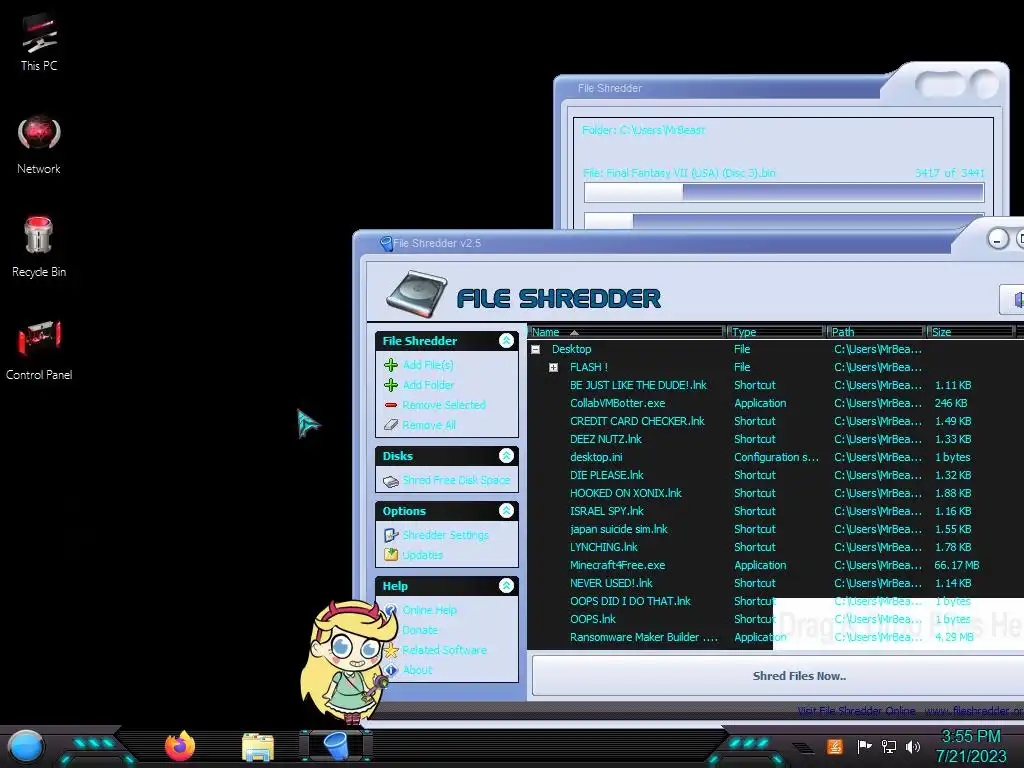Open File Explorer from the taskbar

[x=257, y=746]
